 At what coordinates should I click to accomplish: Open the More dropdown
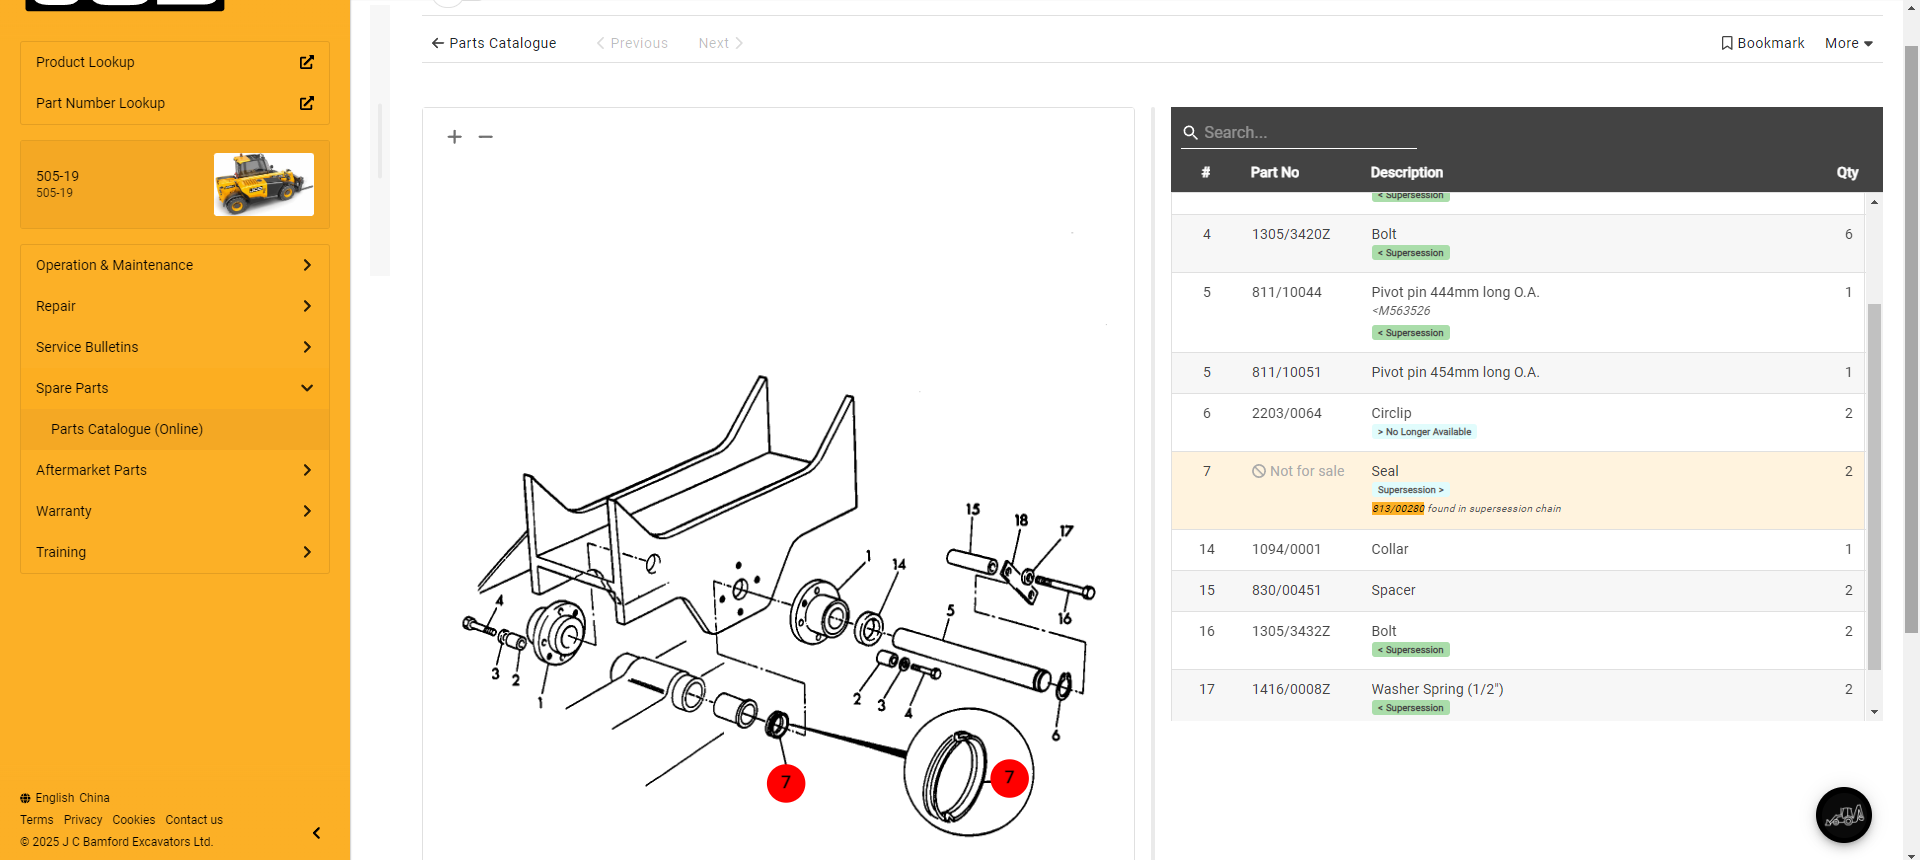click(x=1848, y=43)
